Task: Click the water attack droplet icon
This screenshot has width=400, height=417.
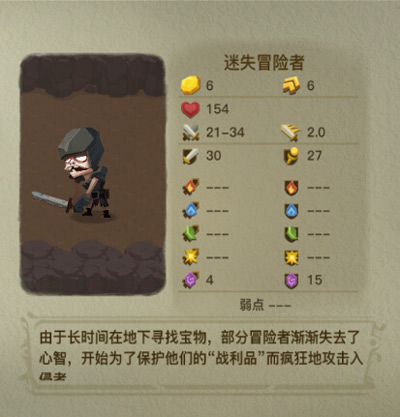Action: click(x=191, y=210)
